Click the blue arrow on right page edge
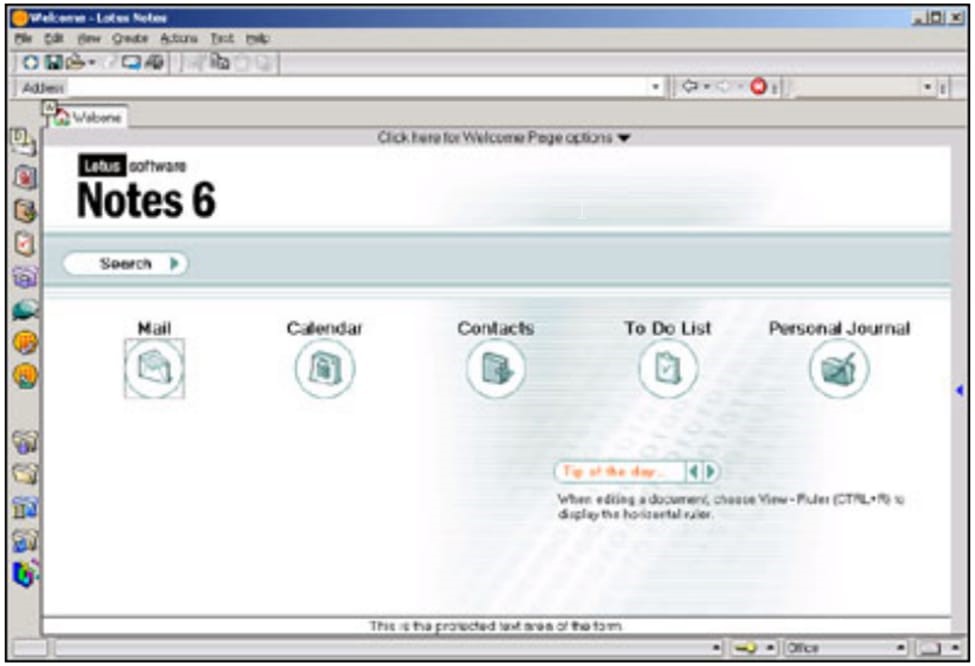This screenshot has height=666, width=975. (x=959, y=391)
